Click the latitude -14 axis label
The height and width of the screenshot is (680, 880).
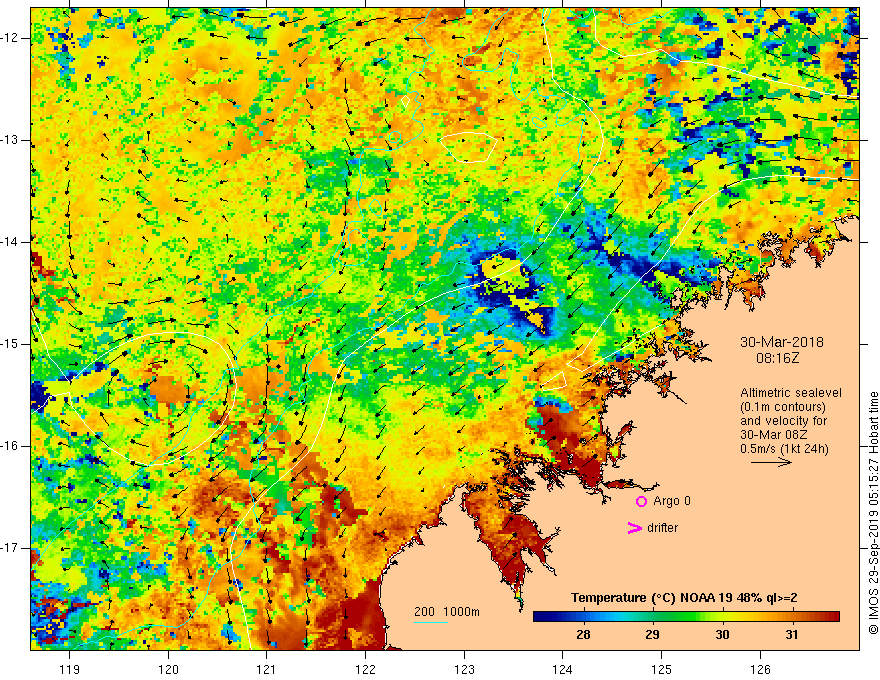click(10, 242)
